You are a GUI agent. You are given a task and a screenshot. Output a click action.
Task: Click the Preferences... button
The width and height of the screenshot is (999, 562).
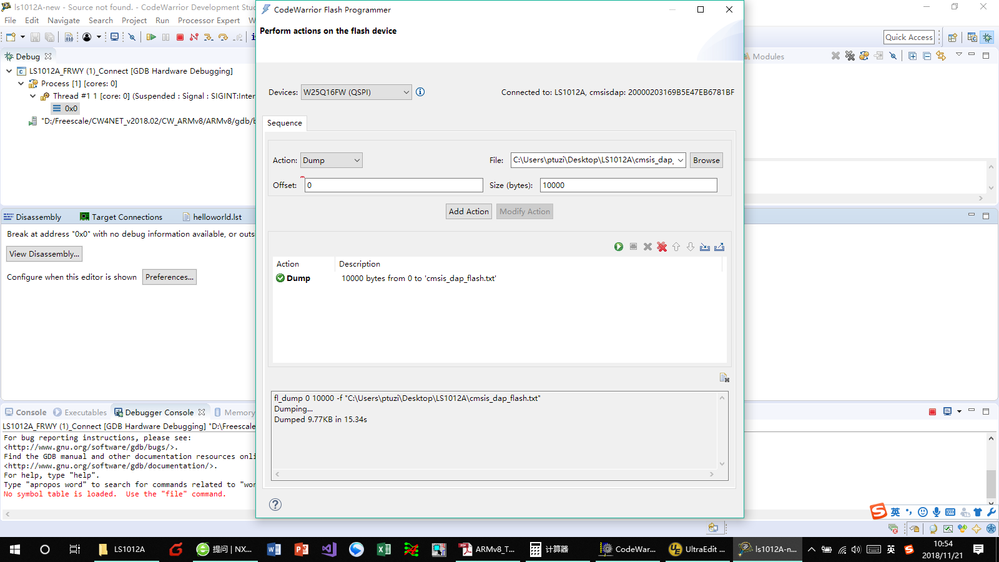(x=169, y=277)
